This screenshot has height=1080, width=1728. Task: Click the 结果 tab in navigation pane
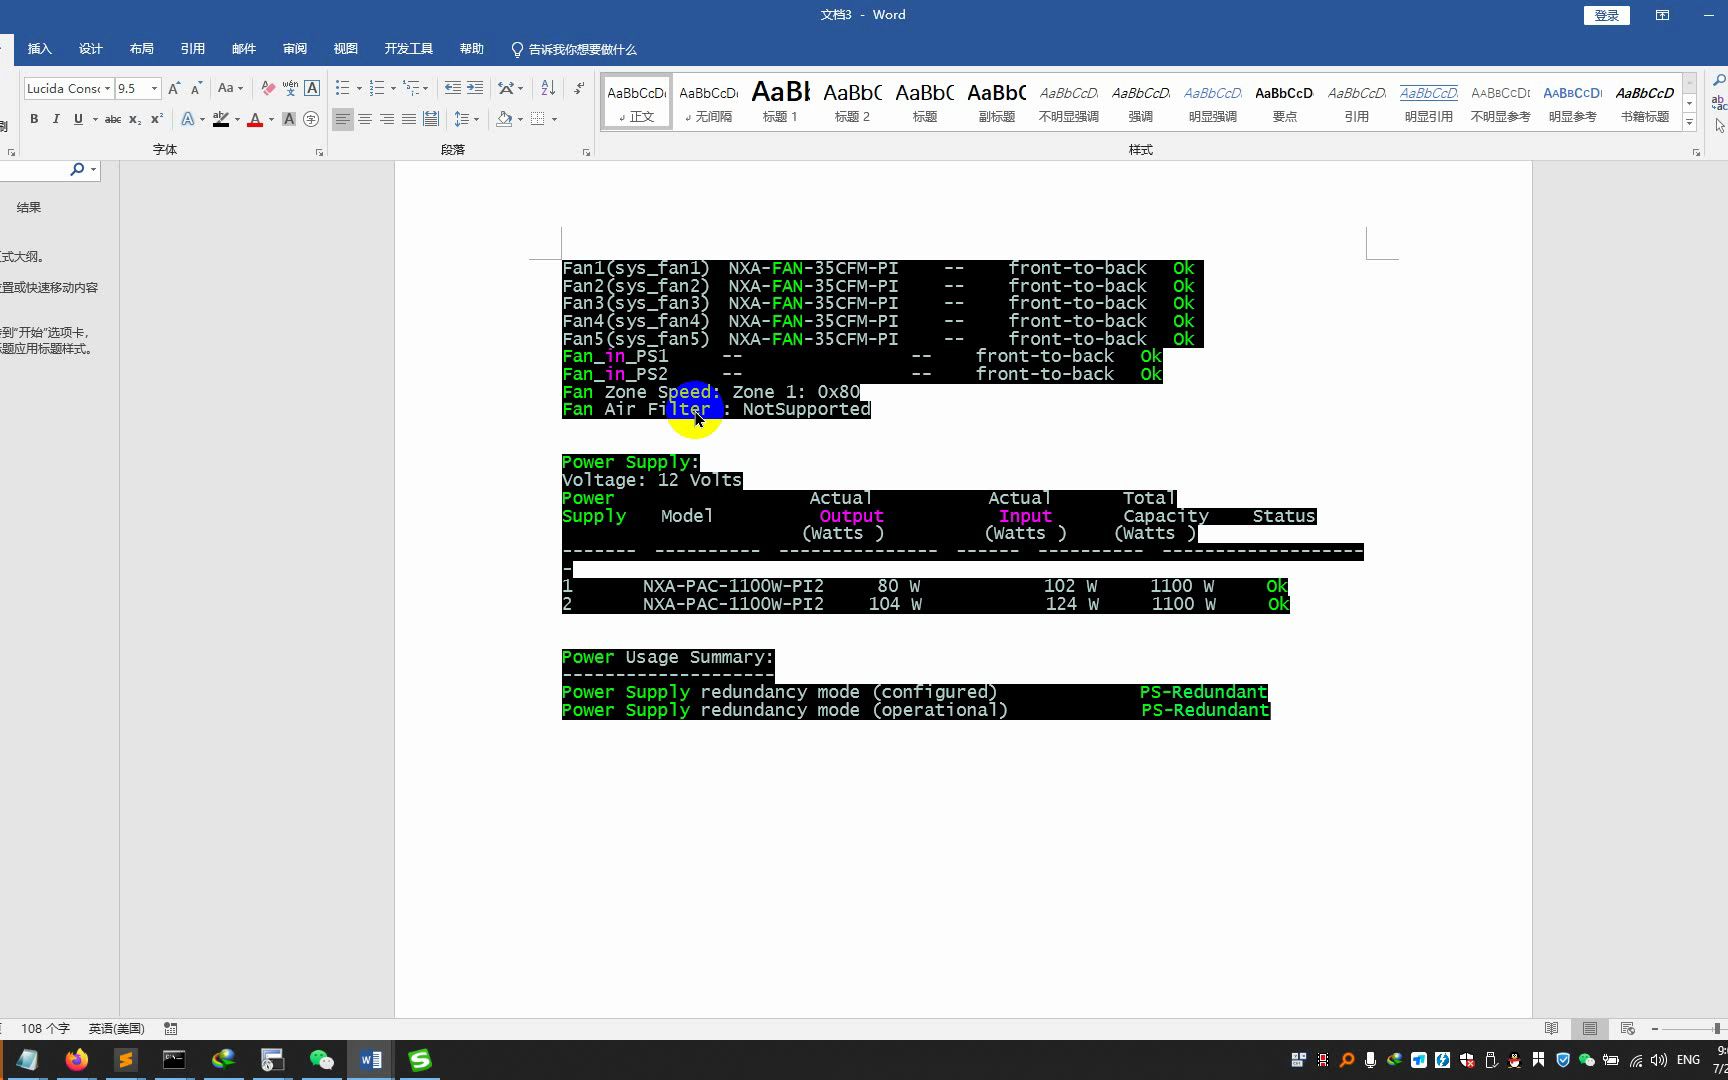(x=29, y=208)
